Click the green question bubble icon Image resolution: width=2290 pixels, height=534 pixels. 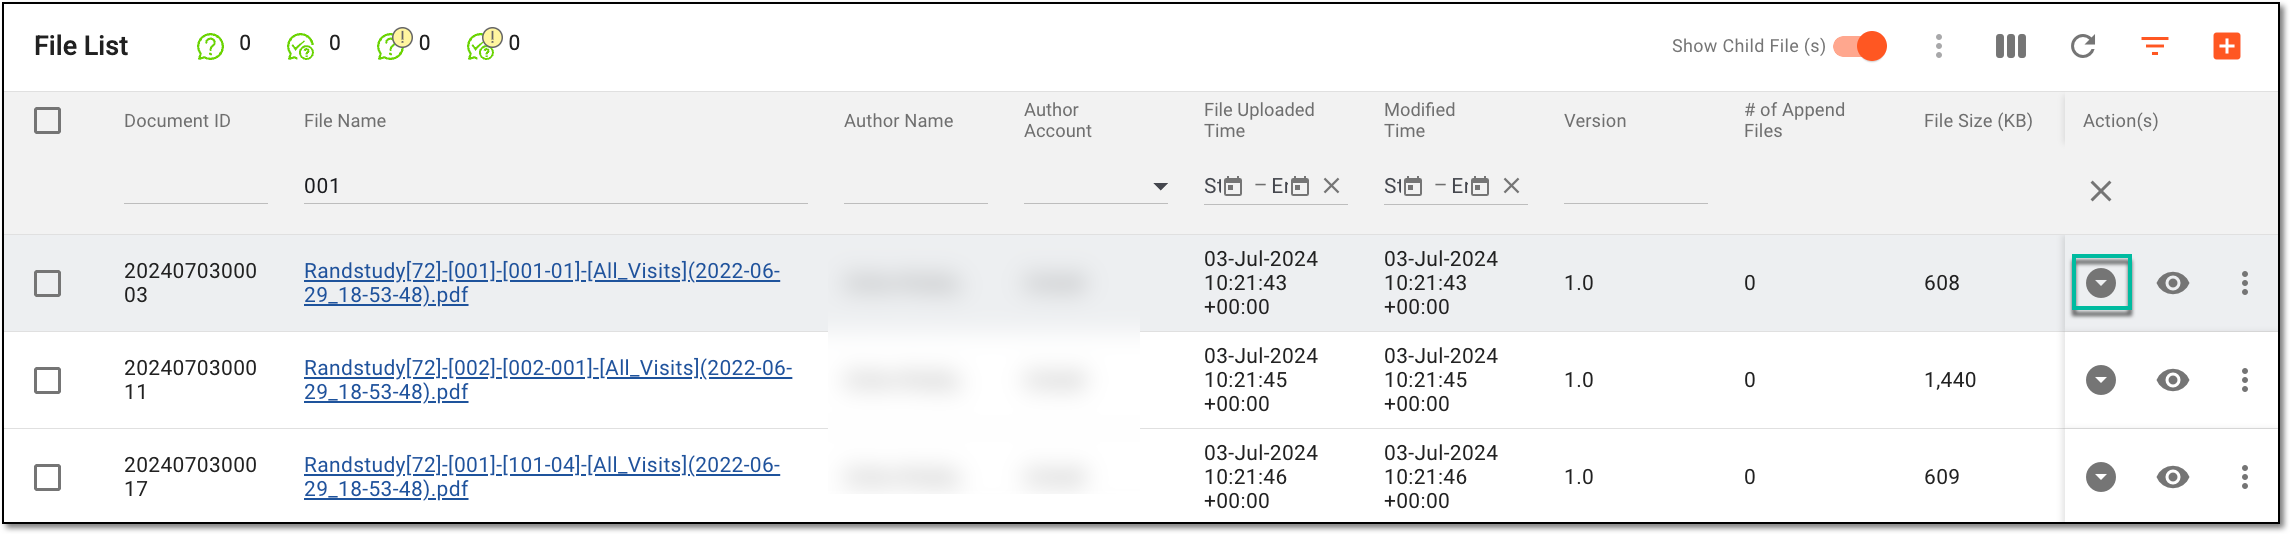point(210,46)
